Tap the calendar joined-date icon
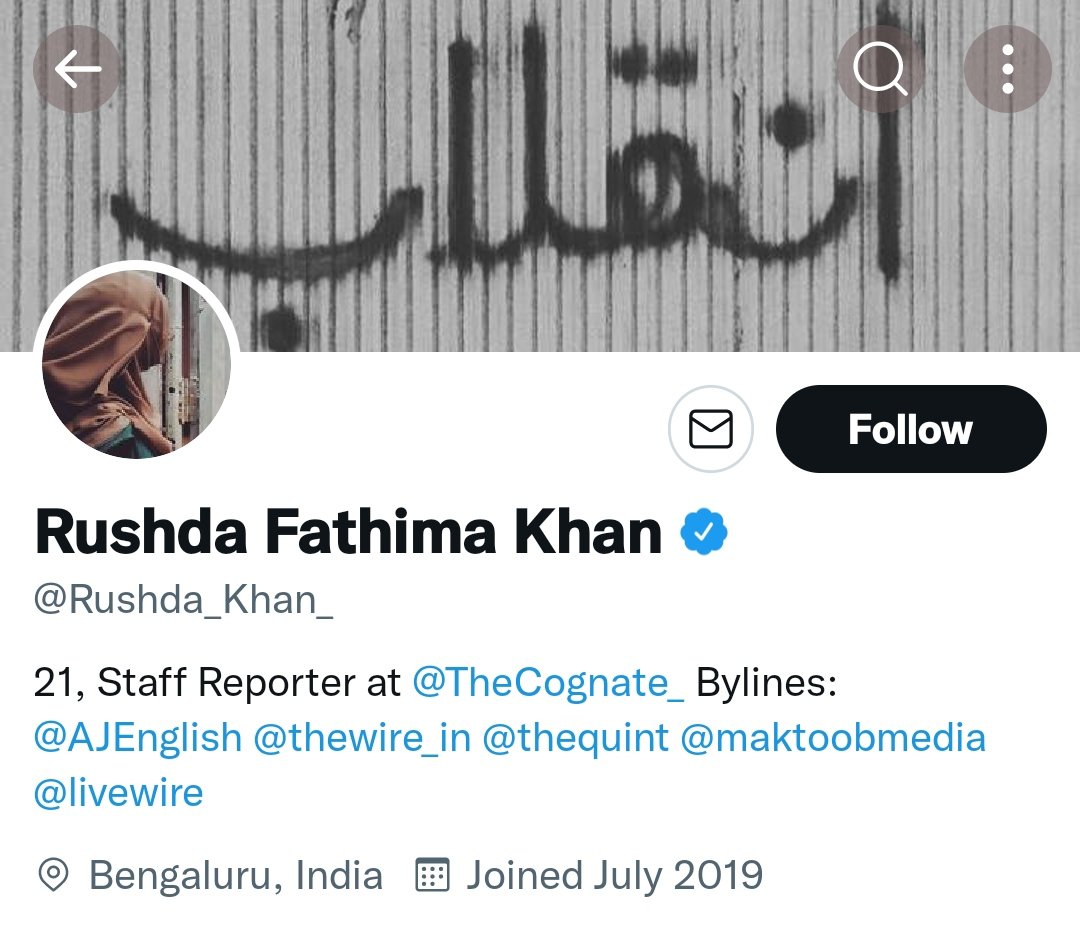The image size is (1080, 942). [x=432, y=876]
